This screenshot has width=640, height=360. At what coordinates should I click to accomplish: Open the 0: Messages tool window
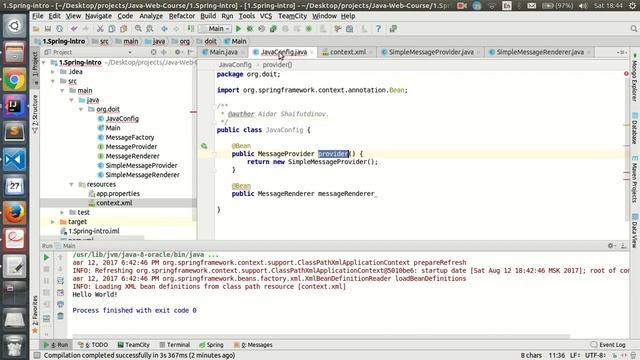click(253, 345)
